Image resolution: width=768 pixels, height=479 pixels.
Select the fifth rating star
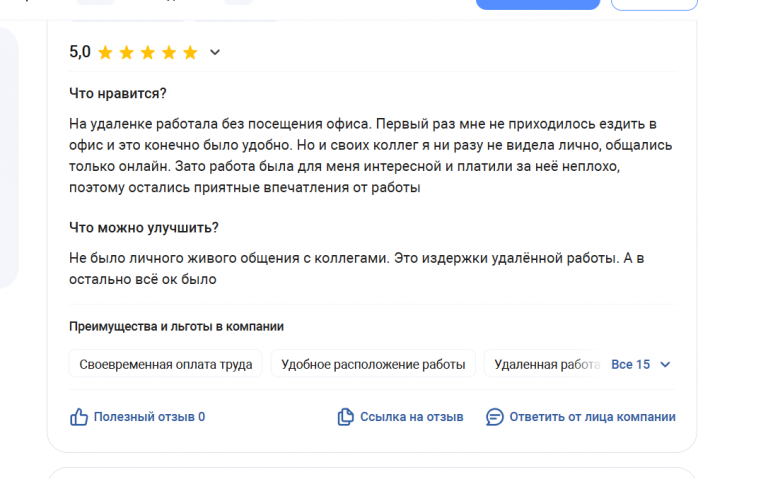pos(190,52)
